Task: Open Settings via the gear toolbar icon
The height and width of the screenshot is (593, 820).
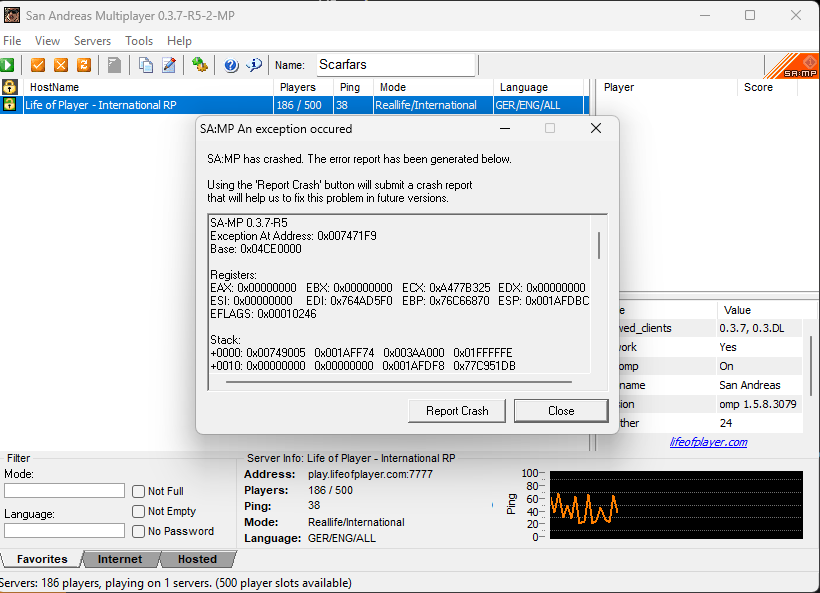Action: (x=199, y=65)
